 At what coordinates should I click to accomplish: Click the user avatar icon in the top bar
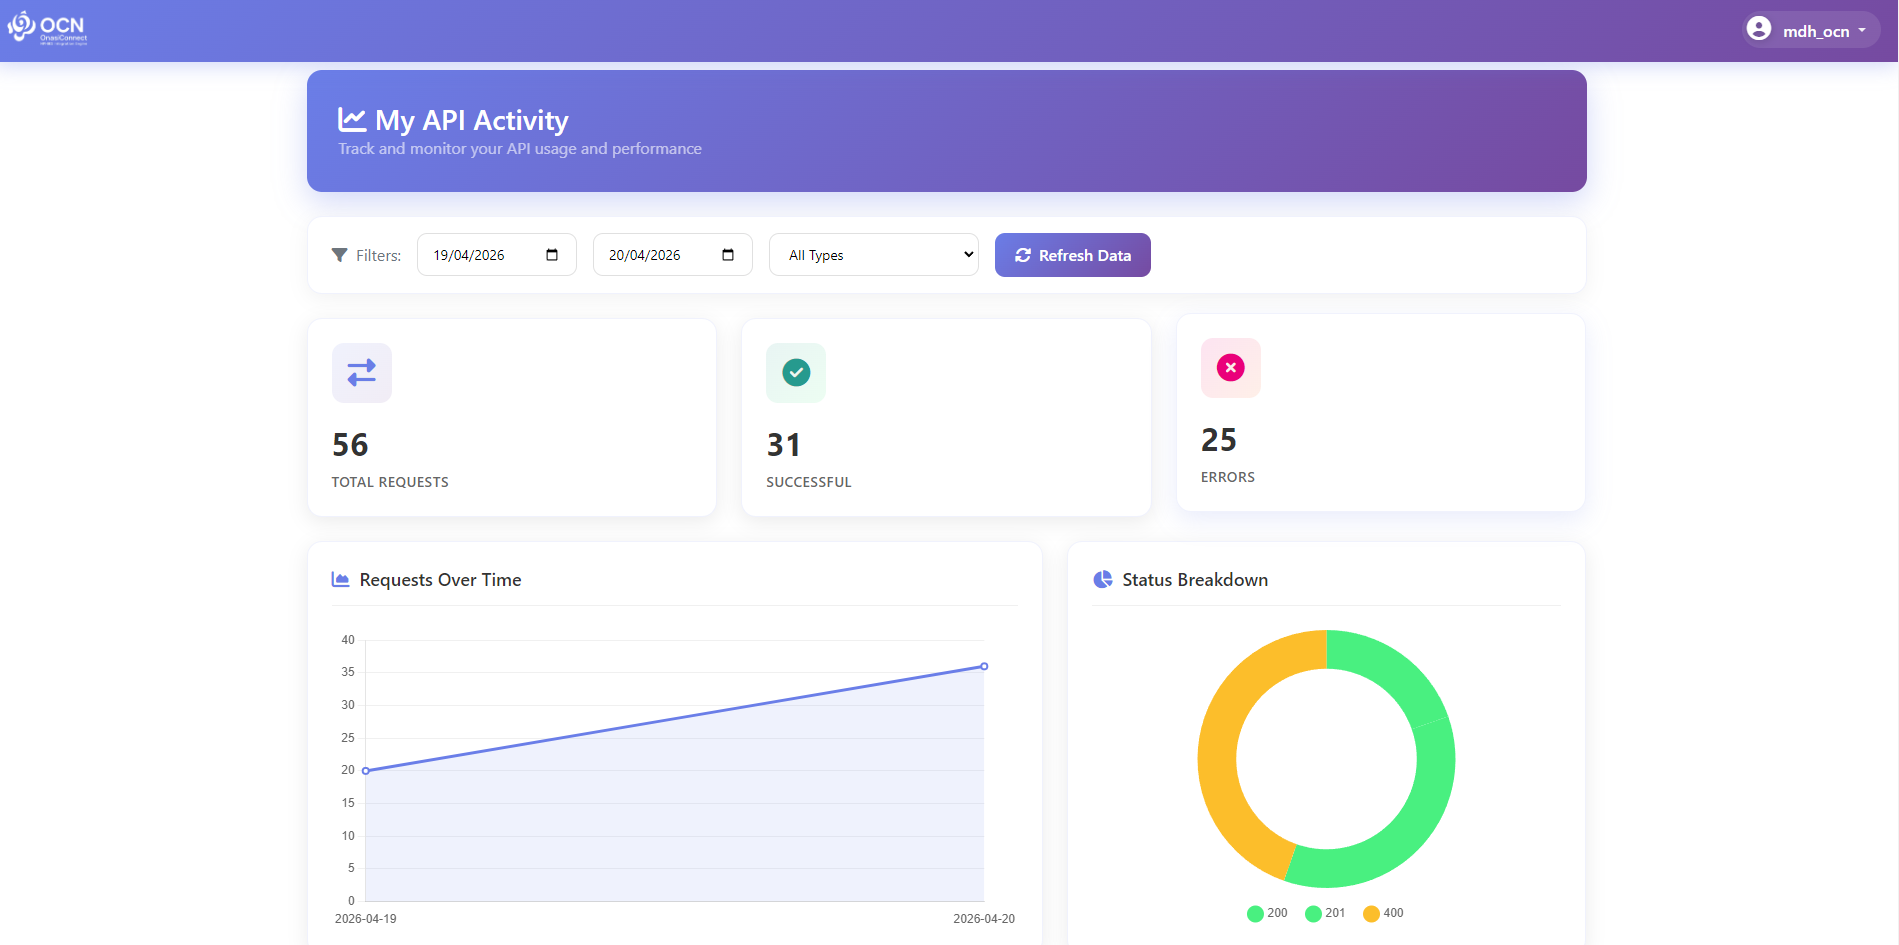click(1758, 29)
